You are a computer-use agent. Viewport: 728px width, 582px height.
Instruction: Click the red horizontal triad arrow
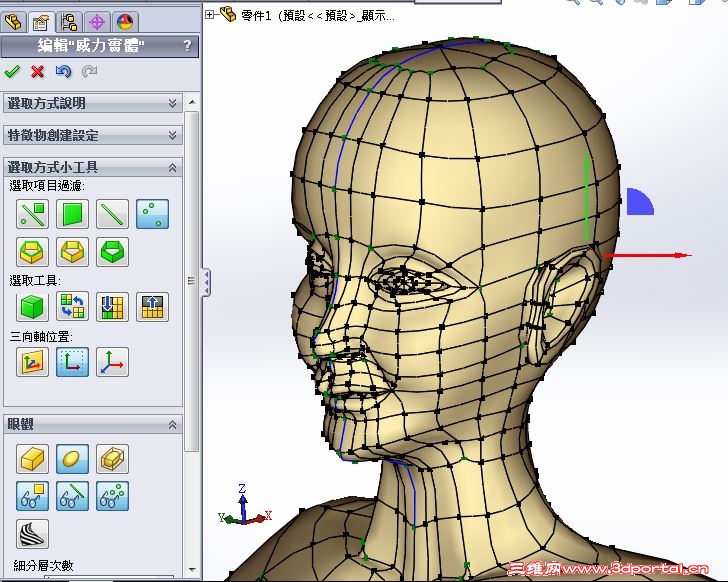pos(647,255)
